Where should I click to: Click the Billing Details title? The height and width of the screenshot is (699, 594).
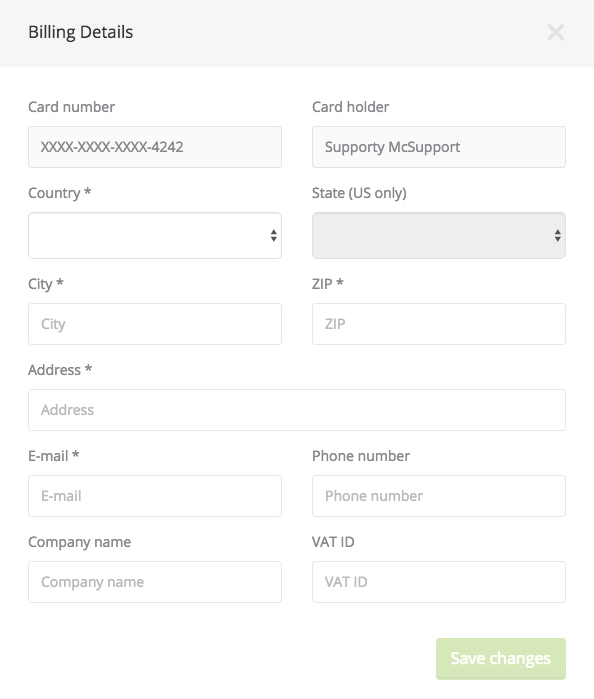[81, 32]
